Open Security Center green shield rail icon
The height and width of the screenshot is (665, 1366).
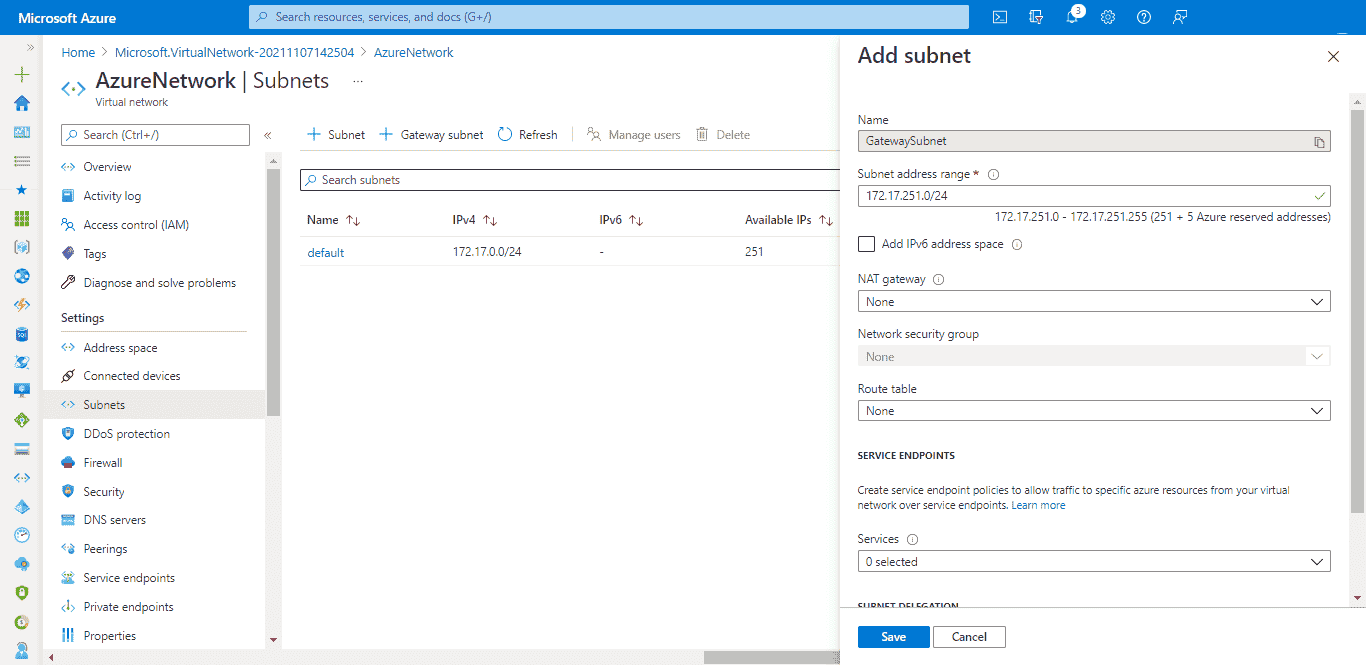(22, 593)
